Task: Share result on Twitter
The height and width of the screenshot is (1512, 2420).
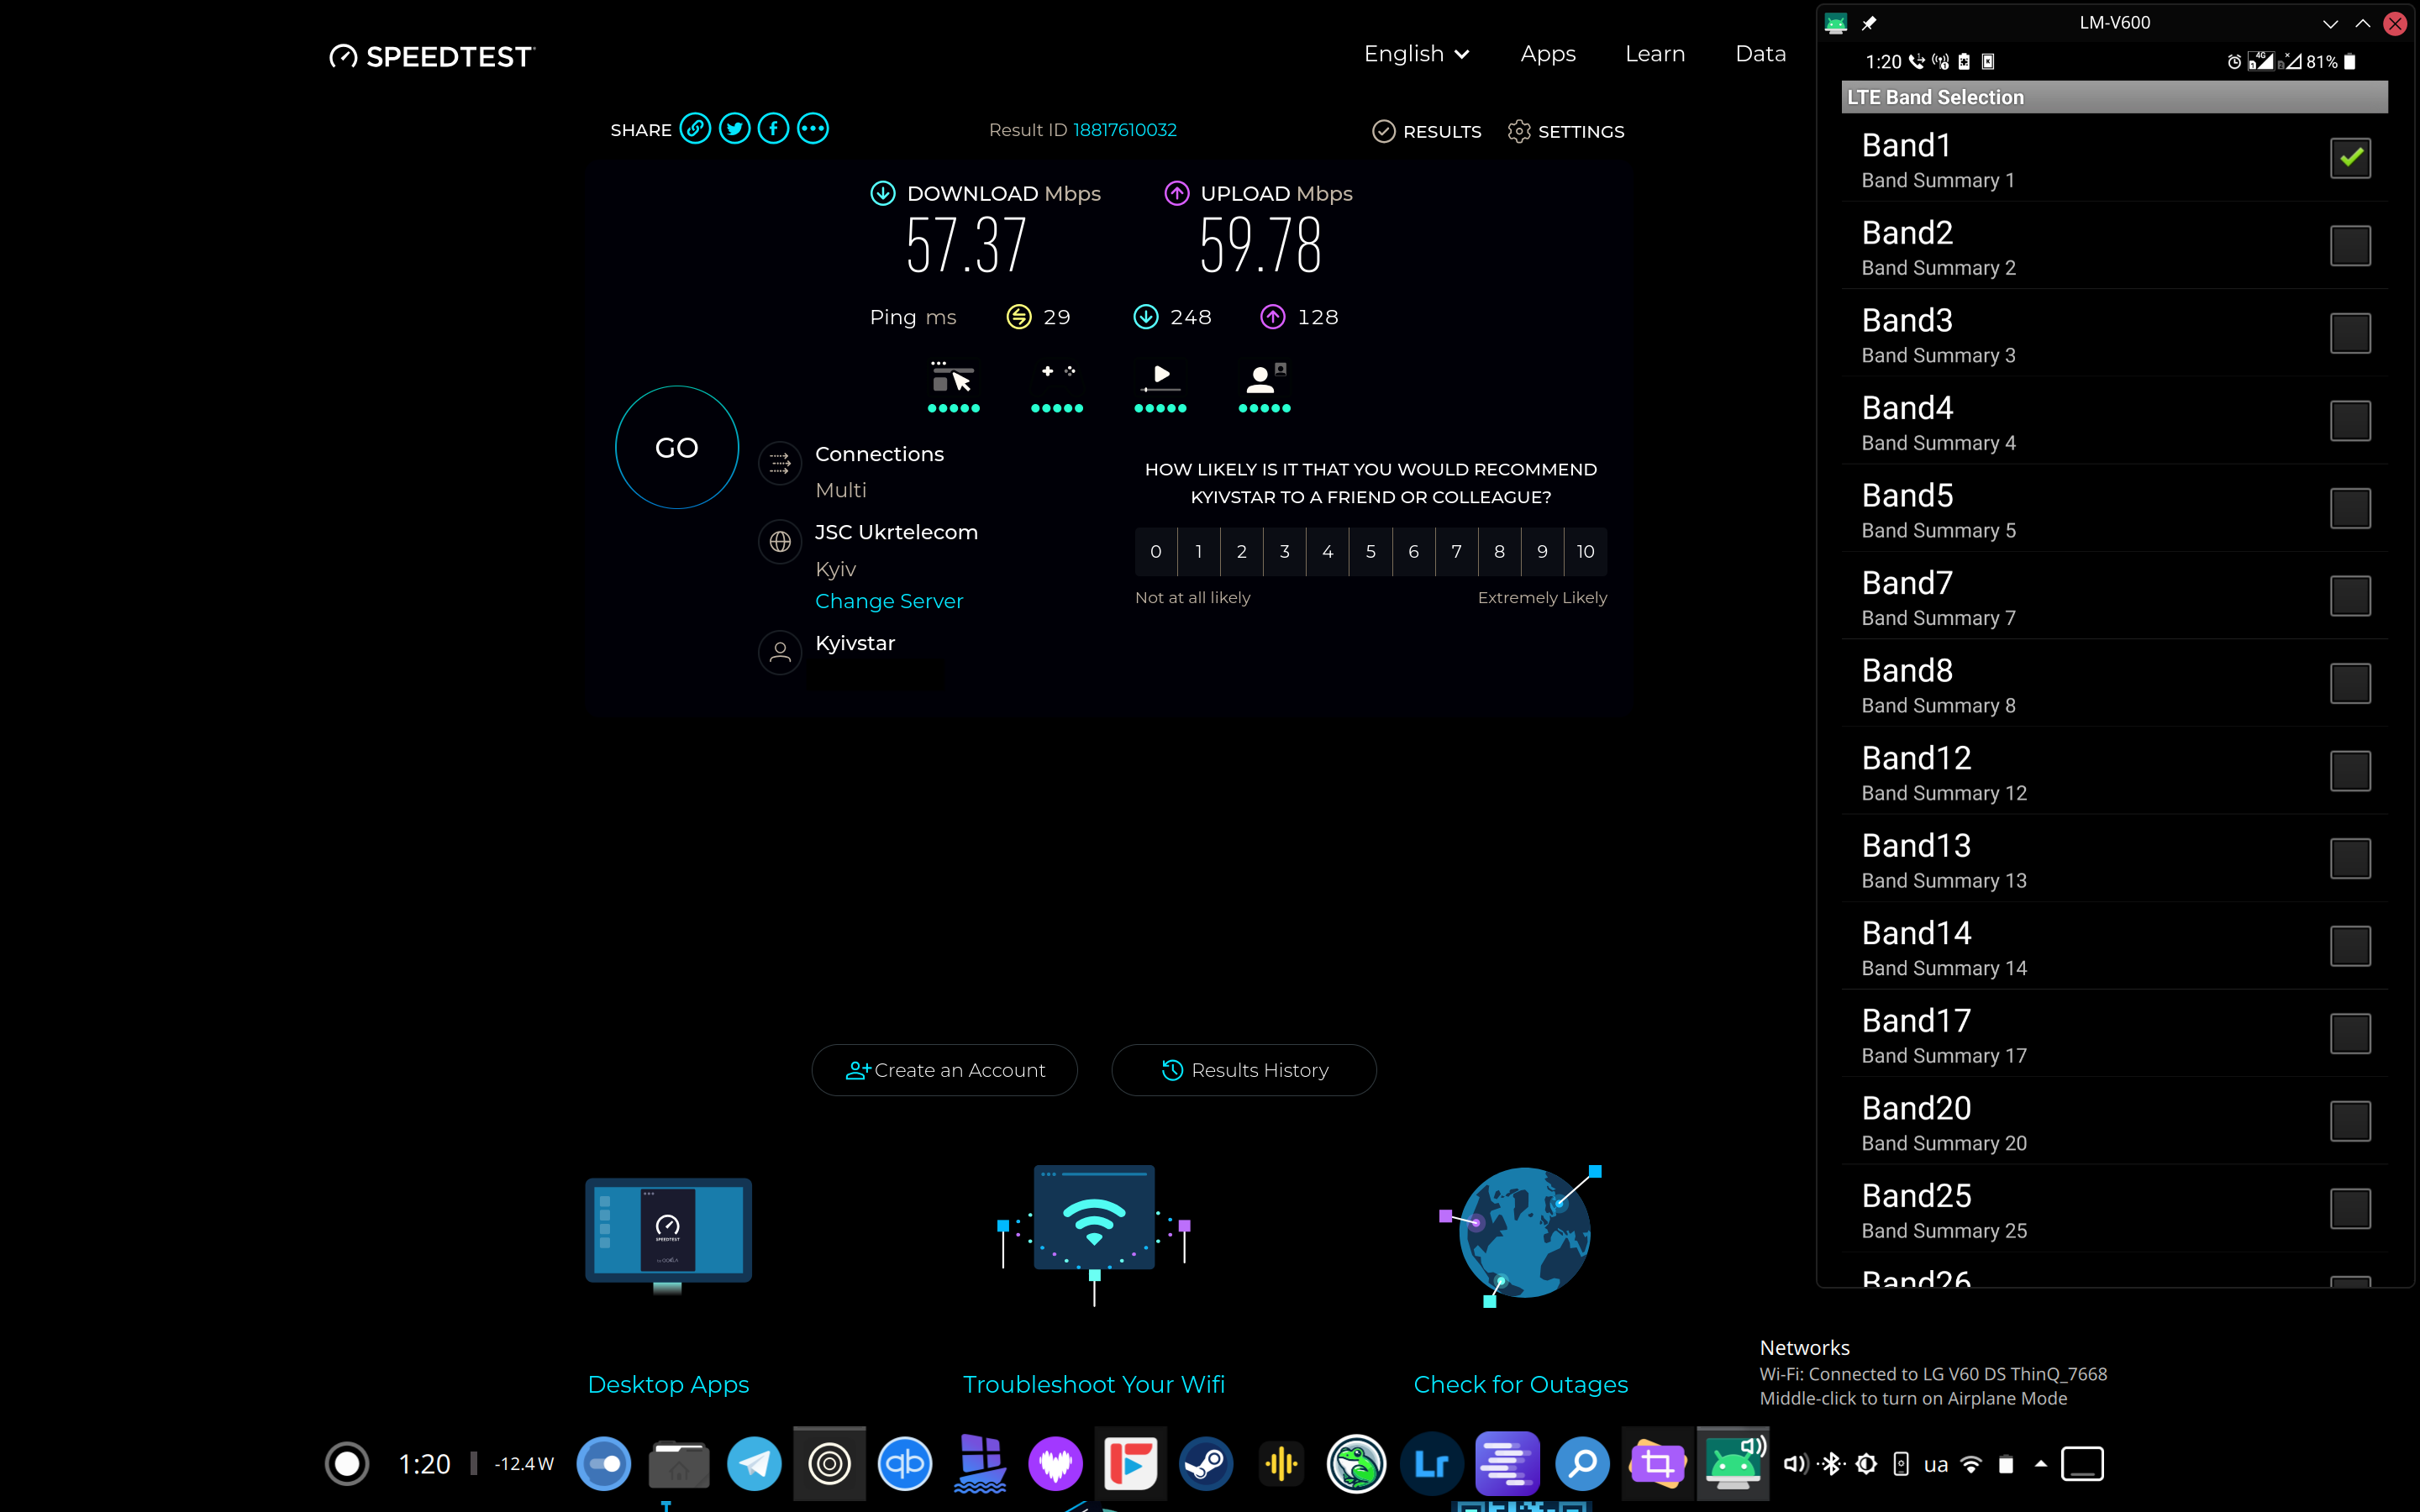Action: pos(734,129)
